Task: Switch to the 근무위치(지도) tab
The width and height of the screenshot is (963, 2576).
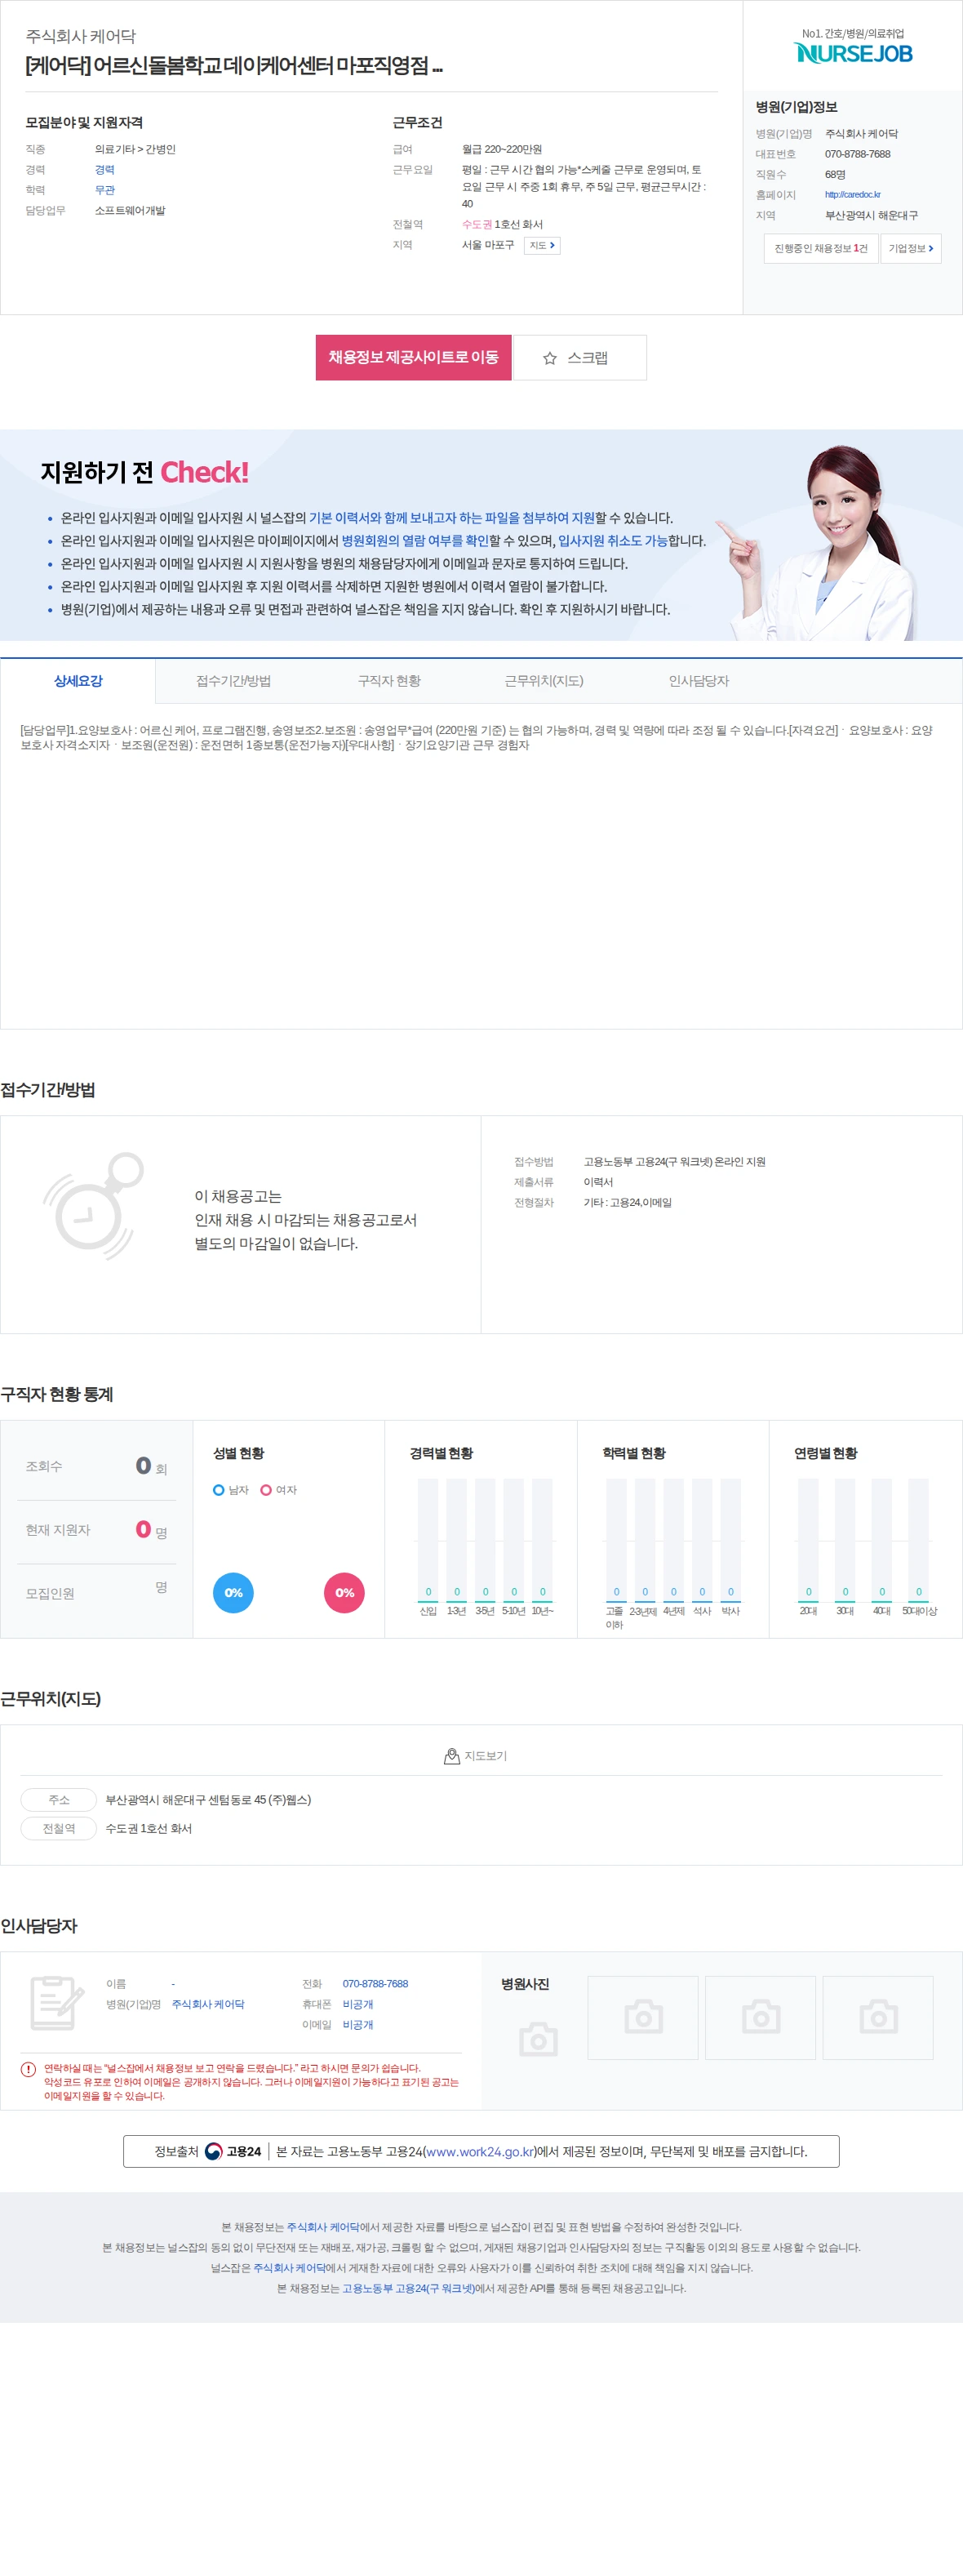Action: click(x=544, y=681)
